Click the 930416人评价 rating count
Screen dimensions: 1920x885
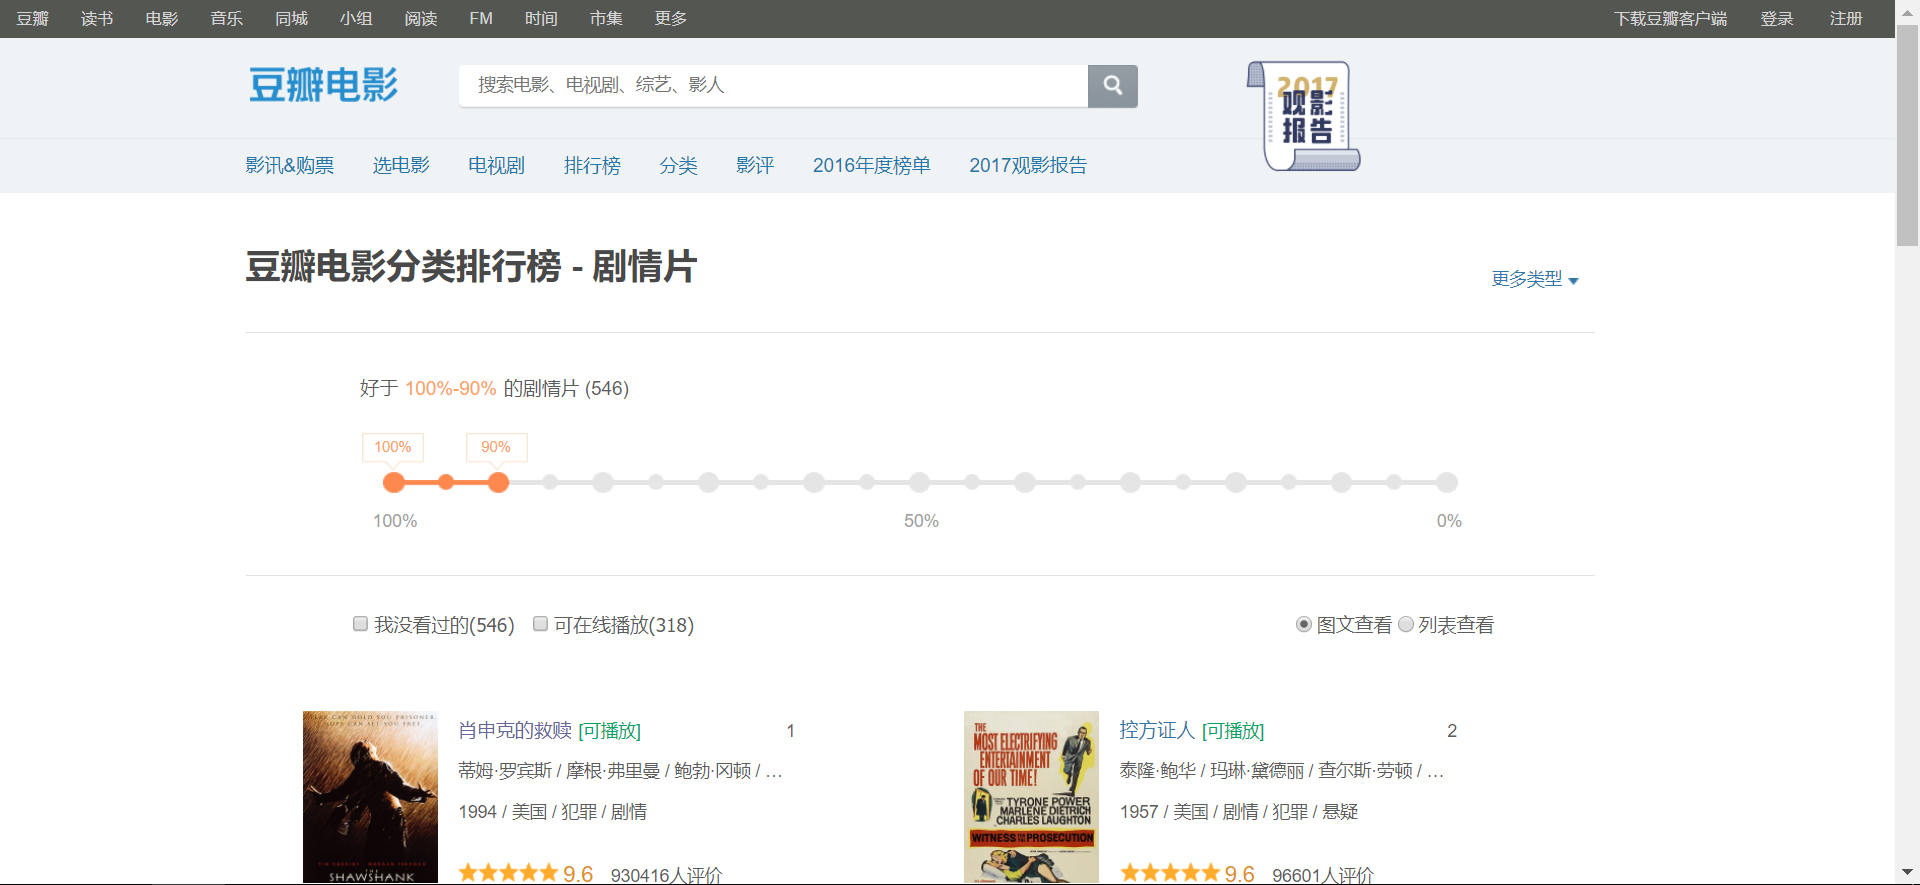[666, 875]
